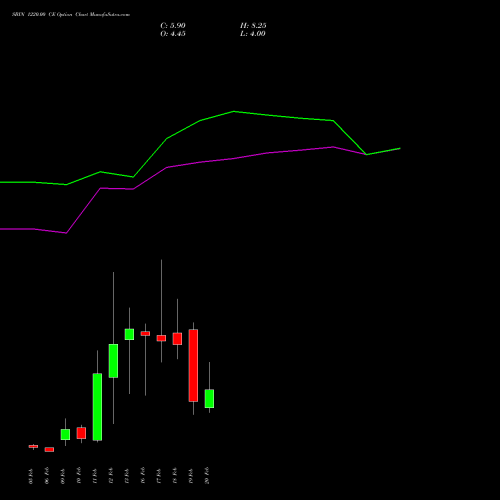Select the 05 Feb date label
The height and width of the screenshot is (500, 500).
[31, 475]
